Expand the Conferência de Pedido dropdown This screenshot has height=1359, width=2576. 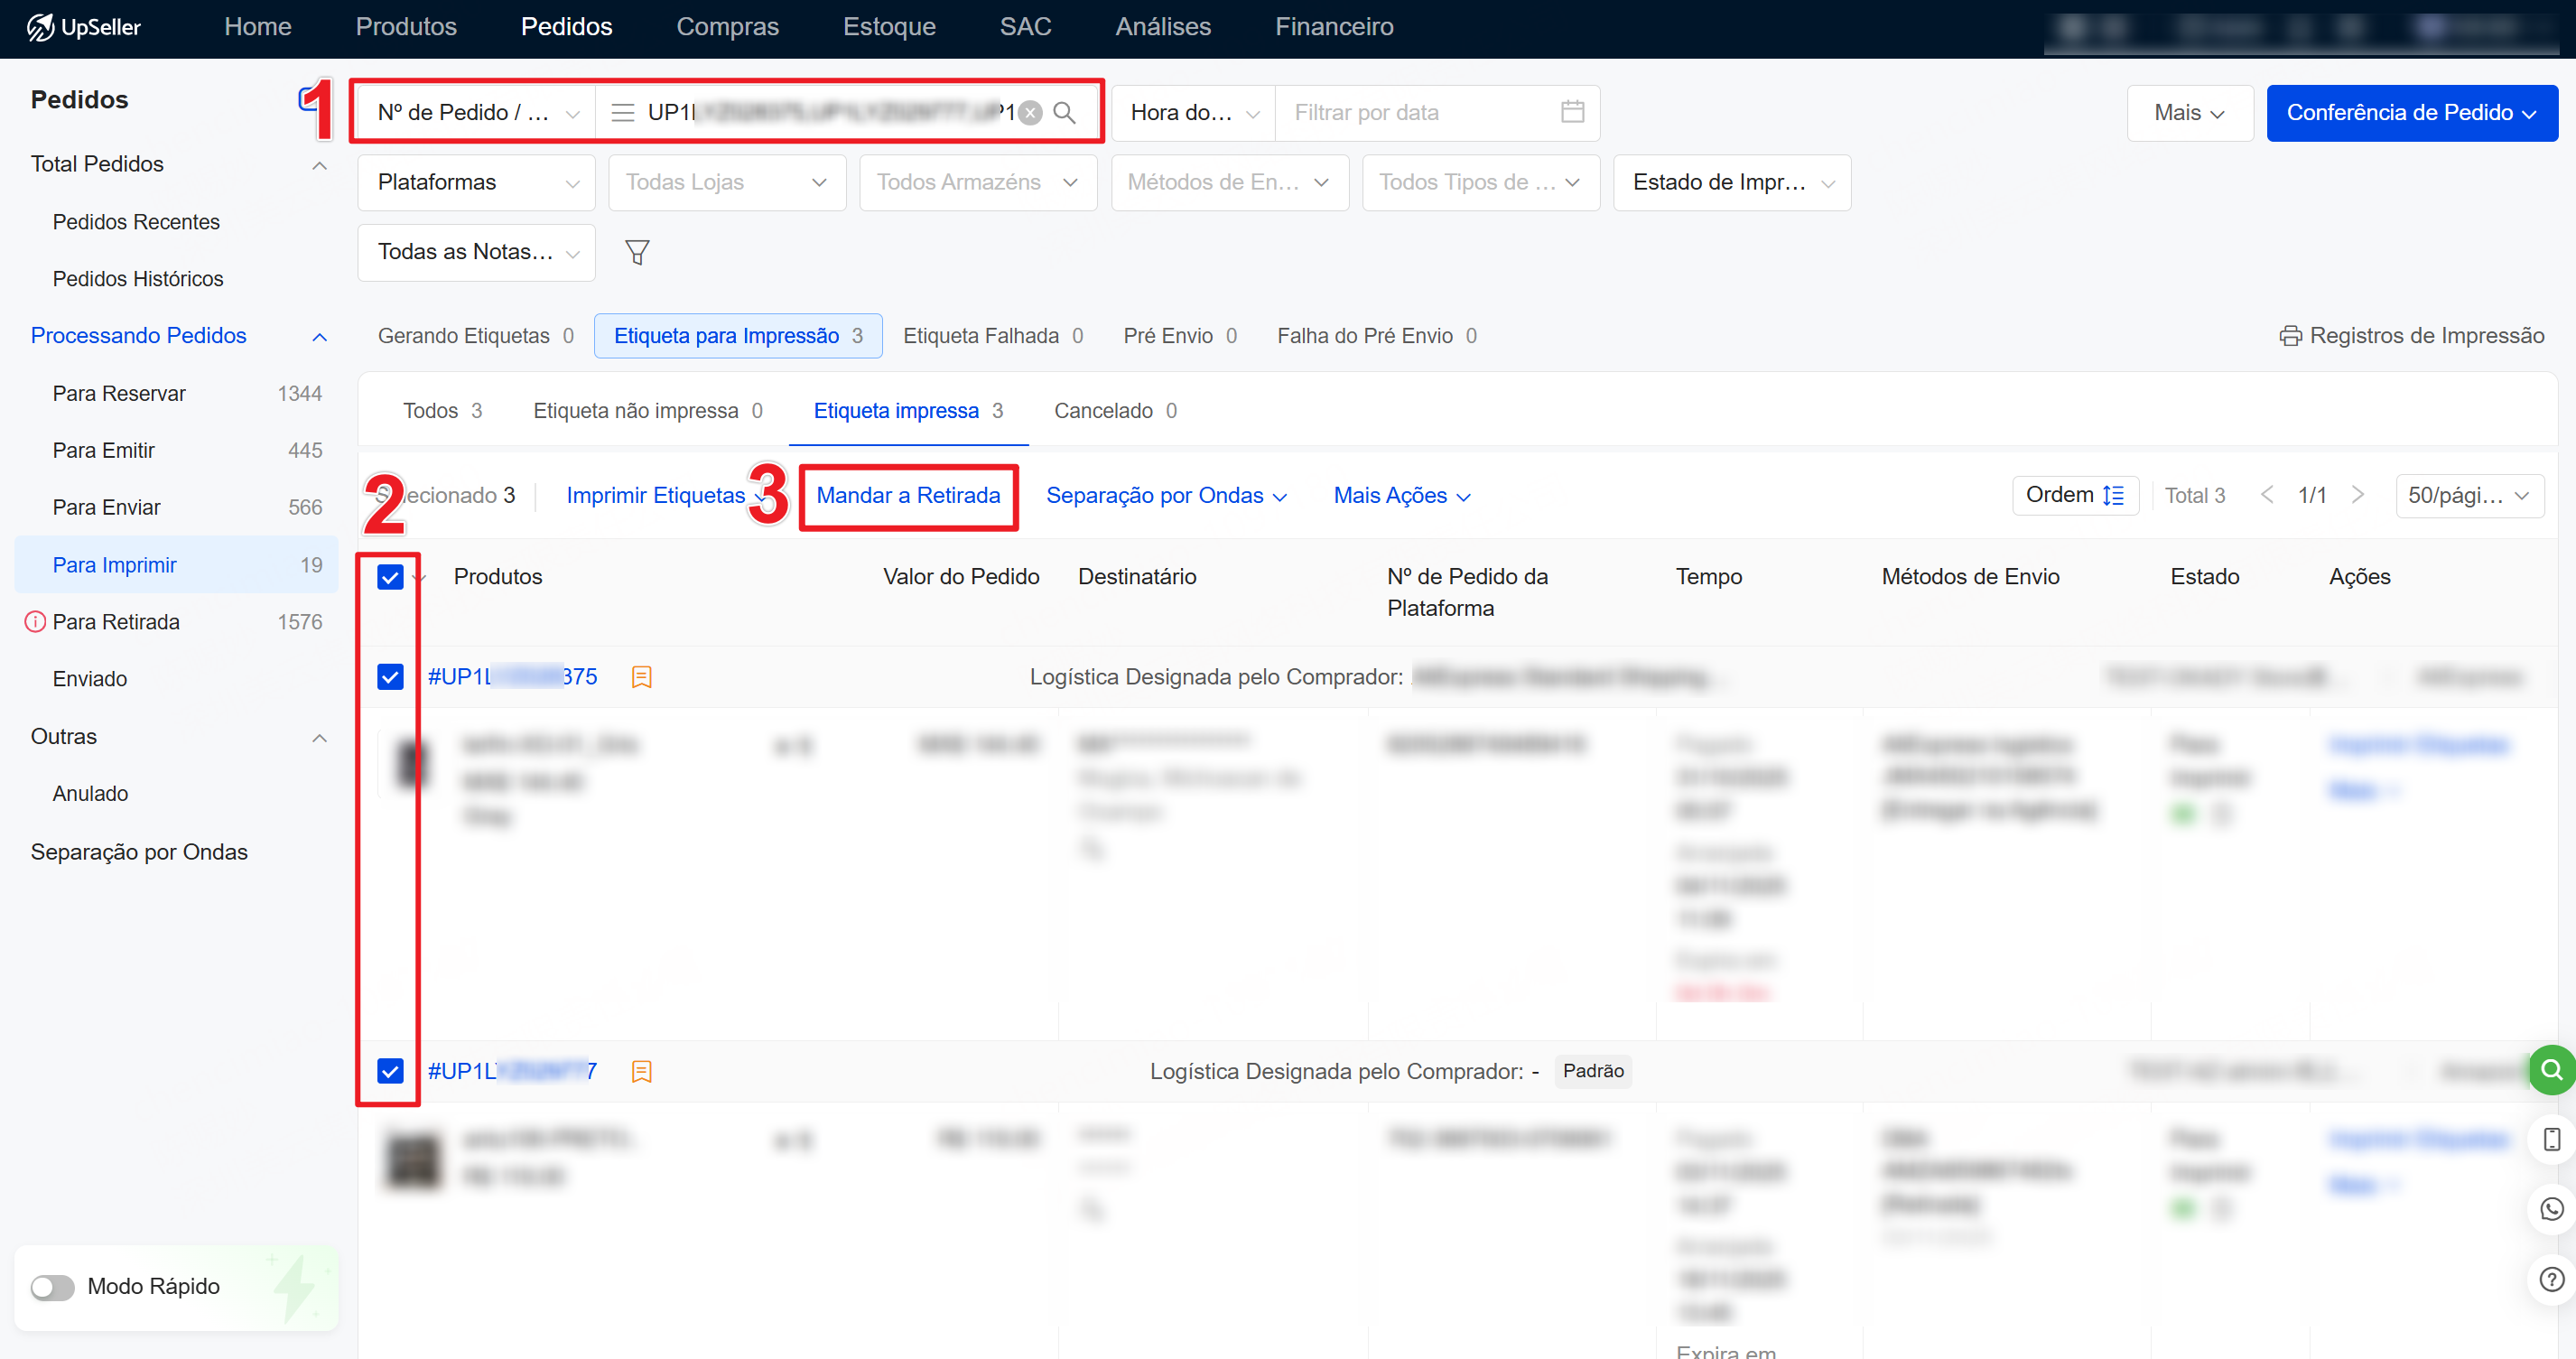coord(2411,113)
